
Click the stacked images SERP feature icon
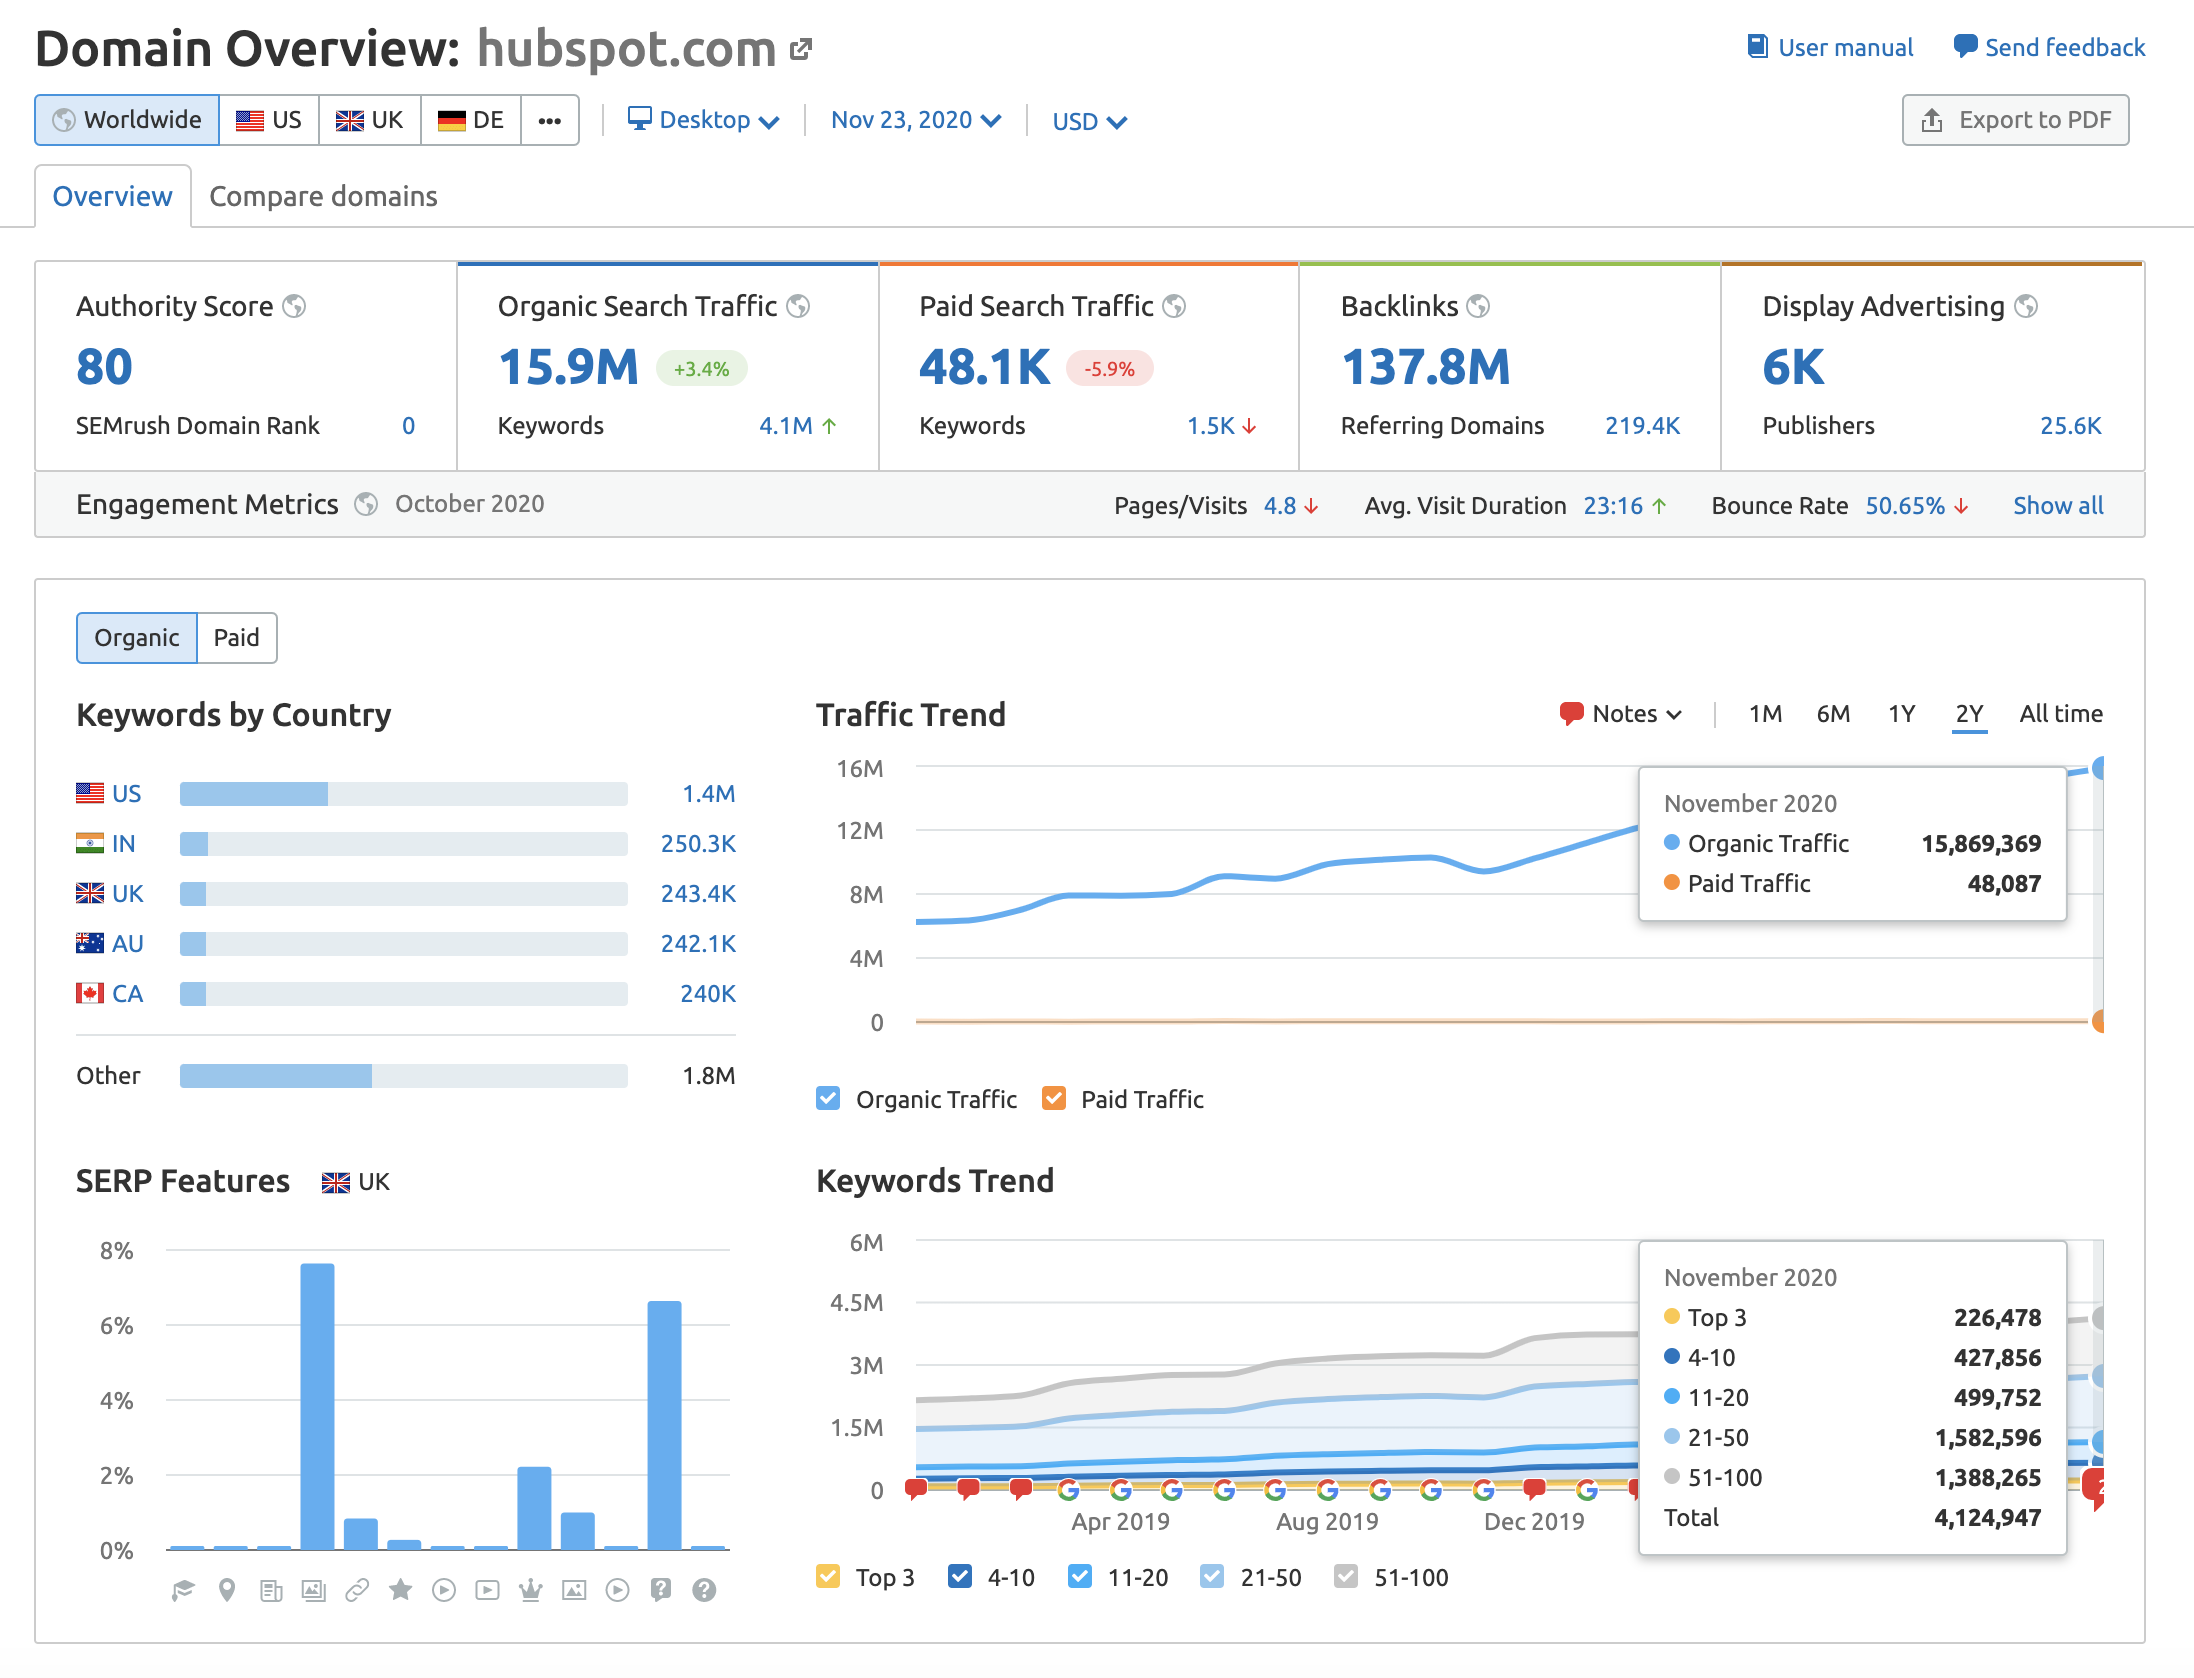pyautogui.click(x=314, y=1590)
